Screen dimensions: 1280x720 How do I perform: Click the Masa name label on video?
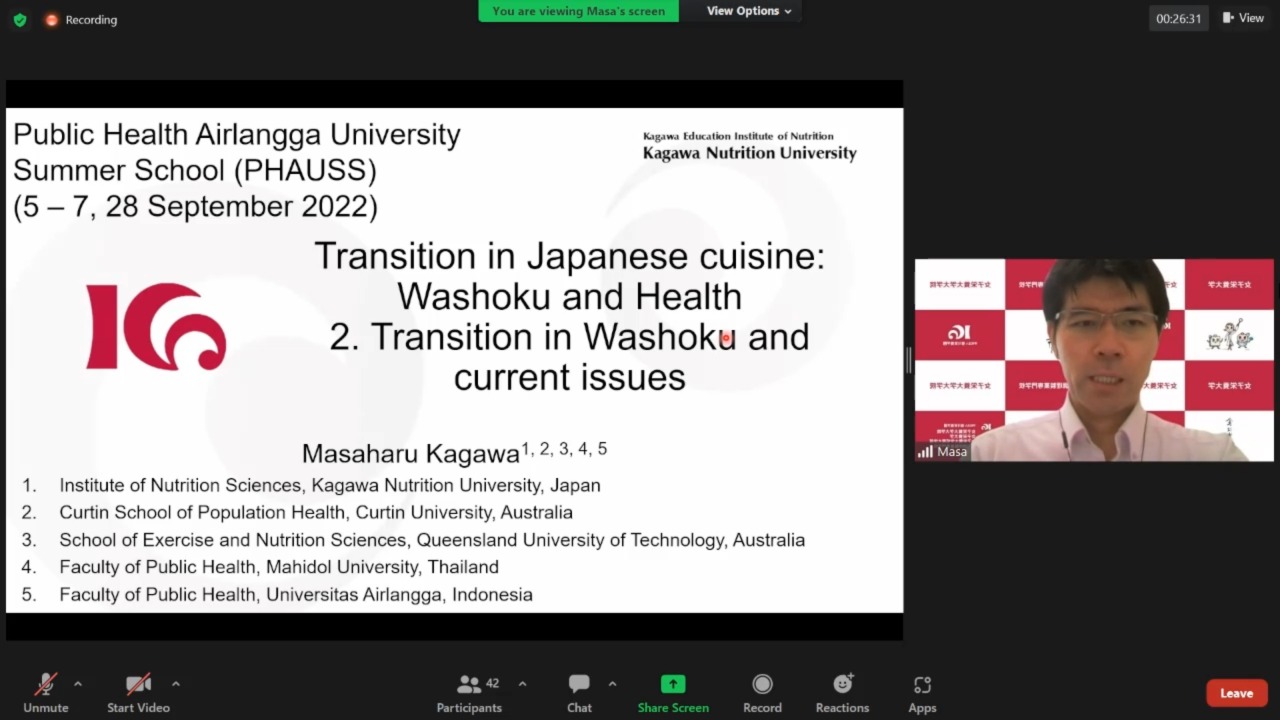[952, 452]
